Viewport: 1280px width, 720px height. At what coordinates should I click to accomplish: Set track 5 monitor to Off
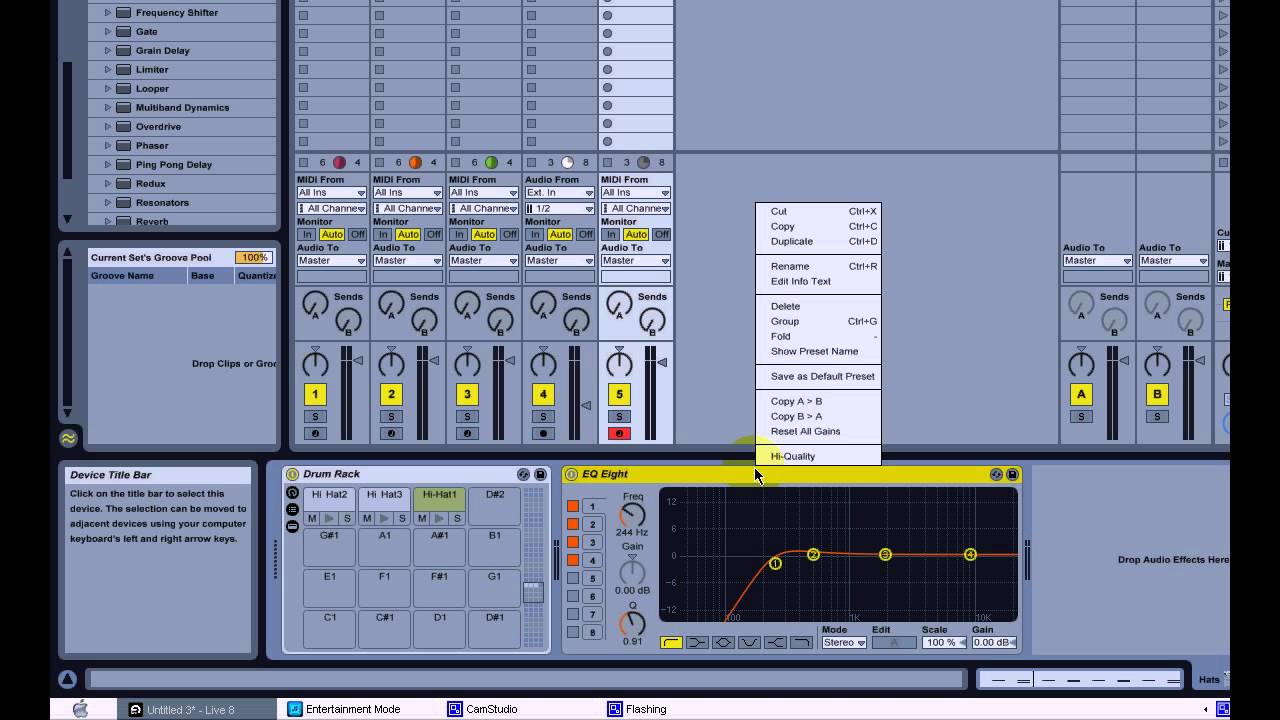pyautogui.click(x=661, y=234)
